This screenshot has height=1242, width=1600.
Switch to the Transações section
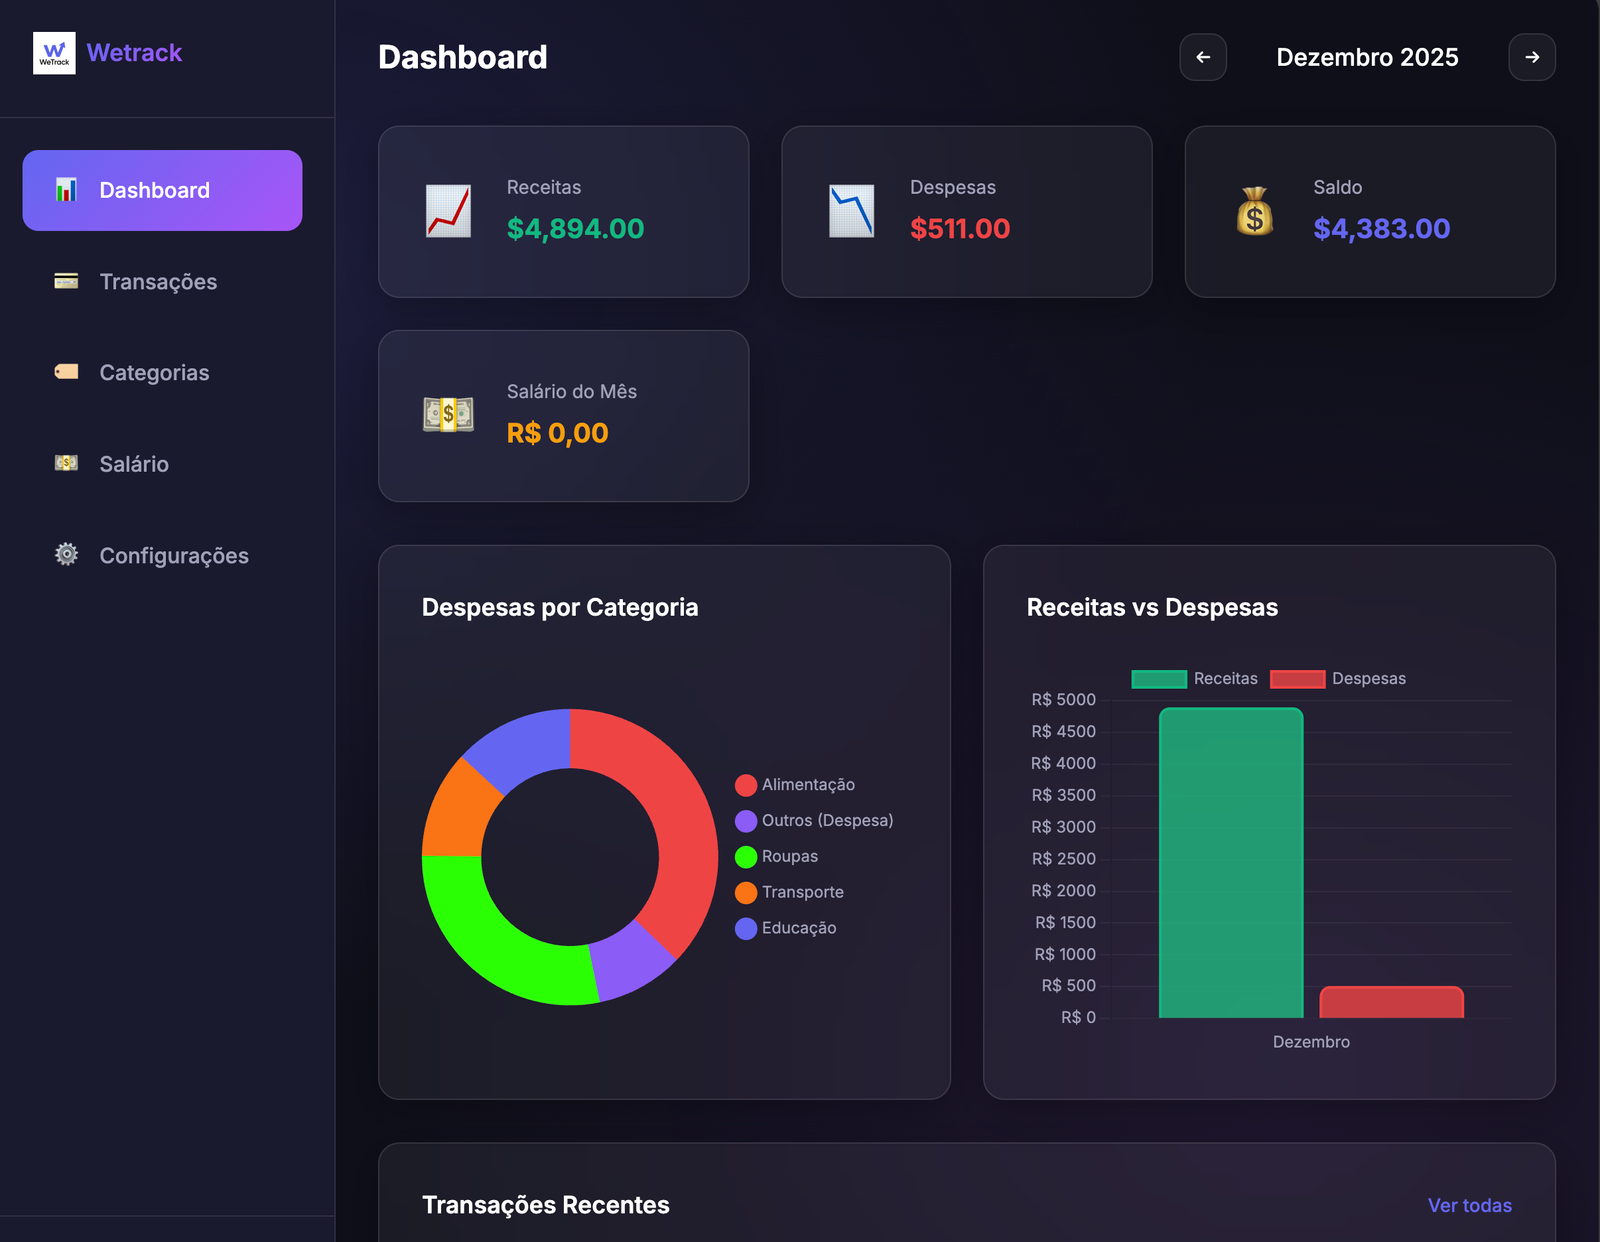157,281
